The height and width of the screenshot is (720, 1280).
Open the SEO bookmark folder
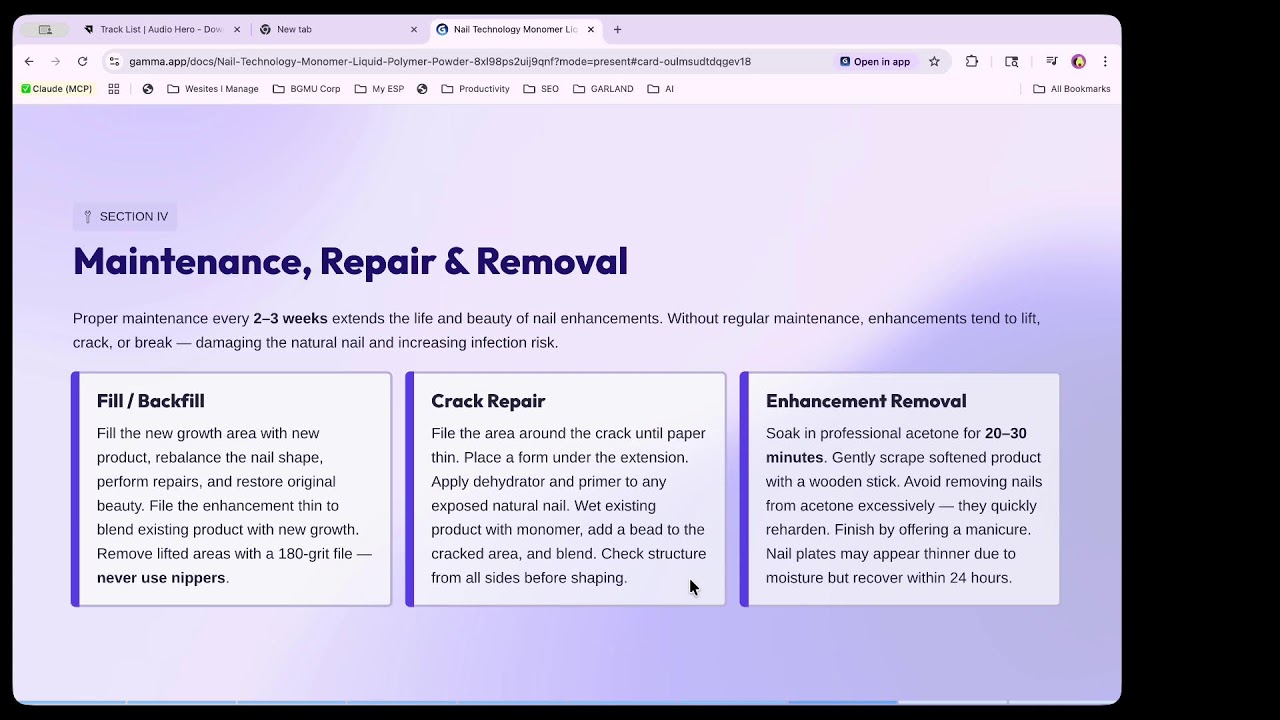[541, 89]
